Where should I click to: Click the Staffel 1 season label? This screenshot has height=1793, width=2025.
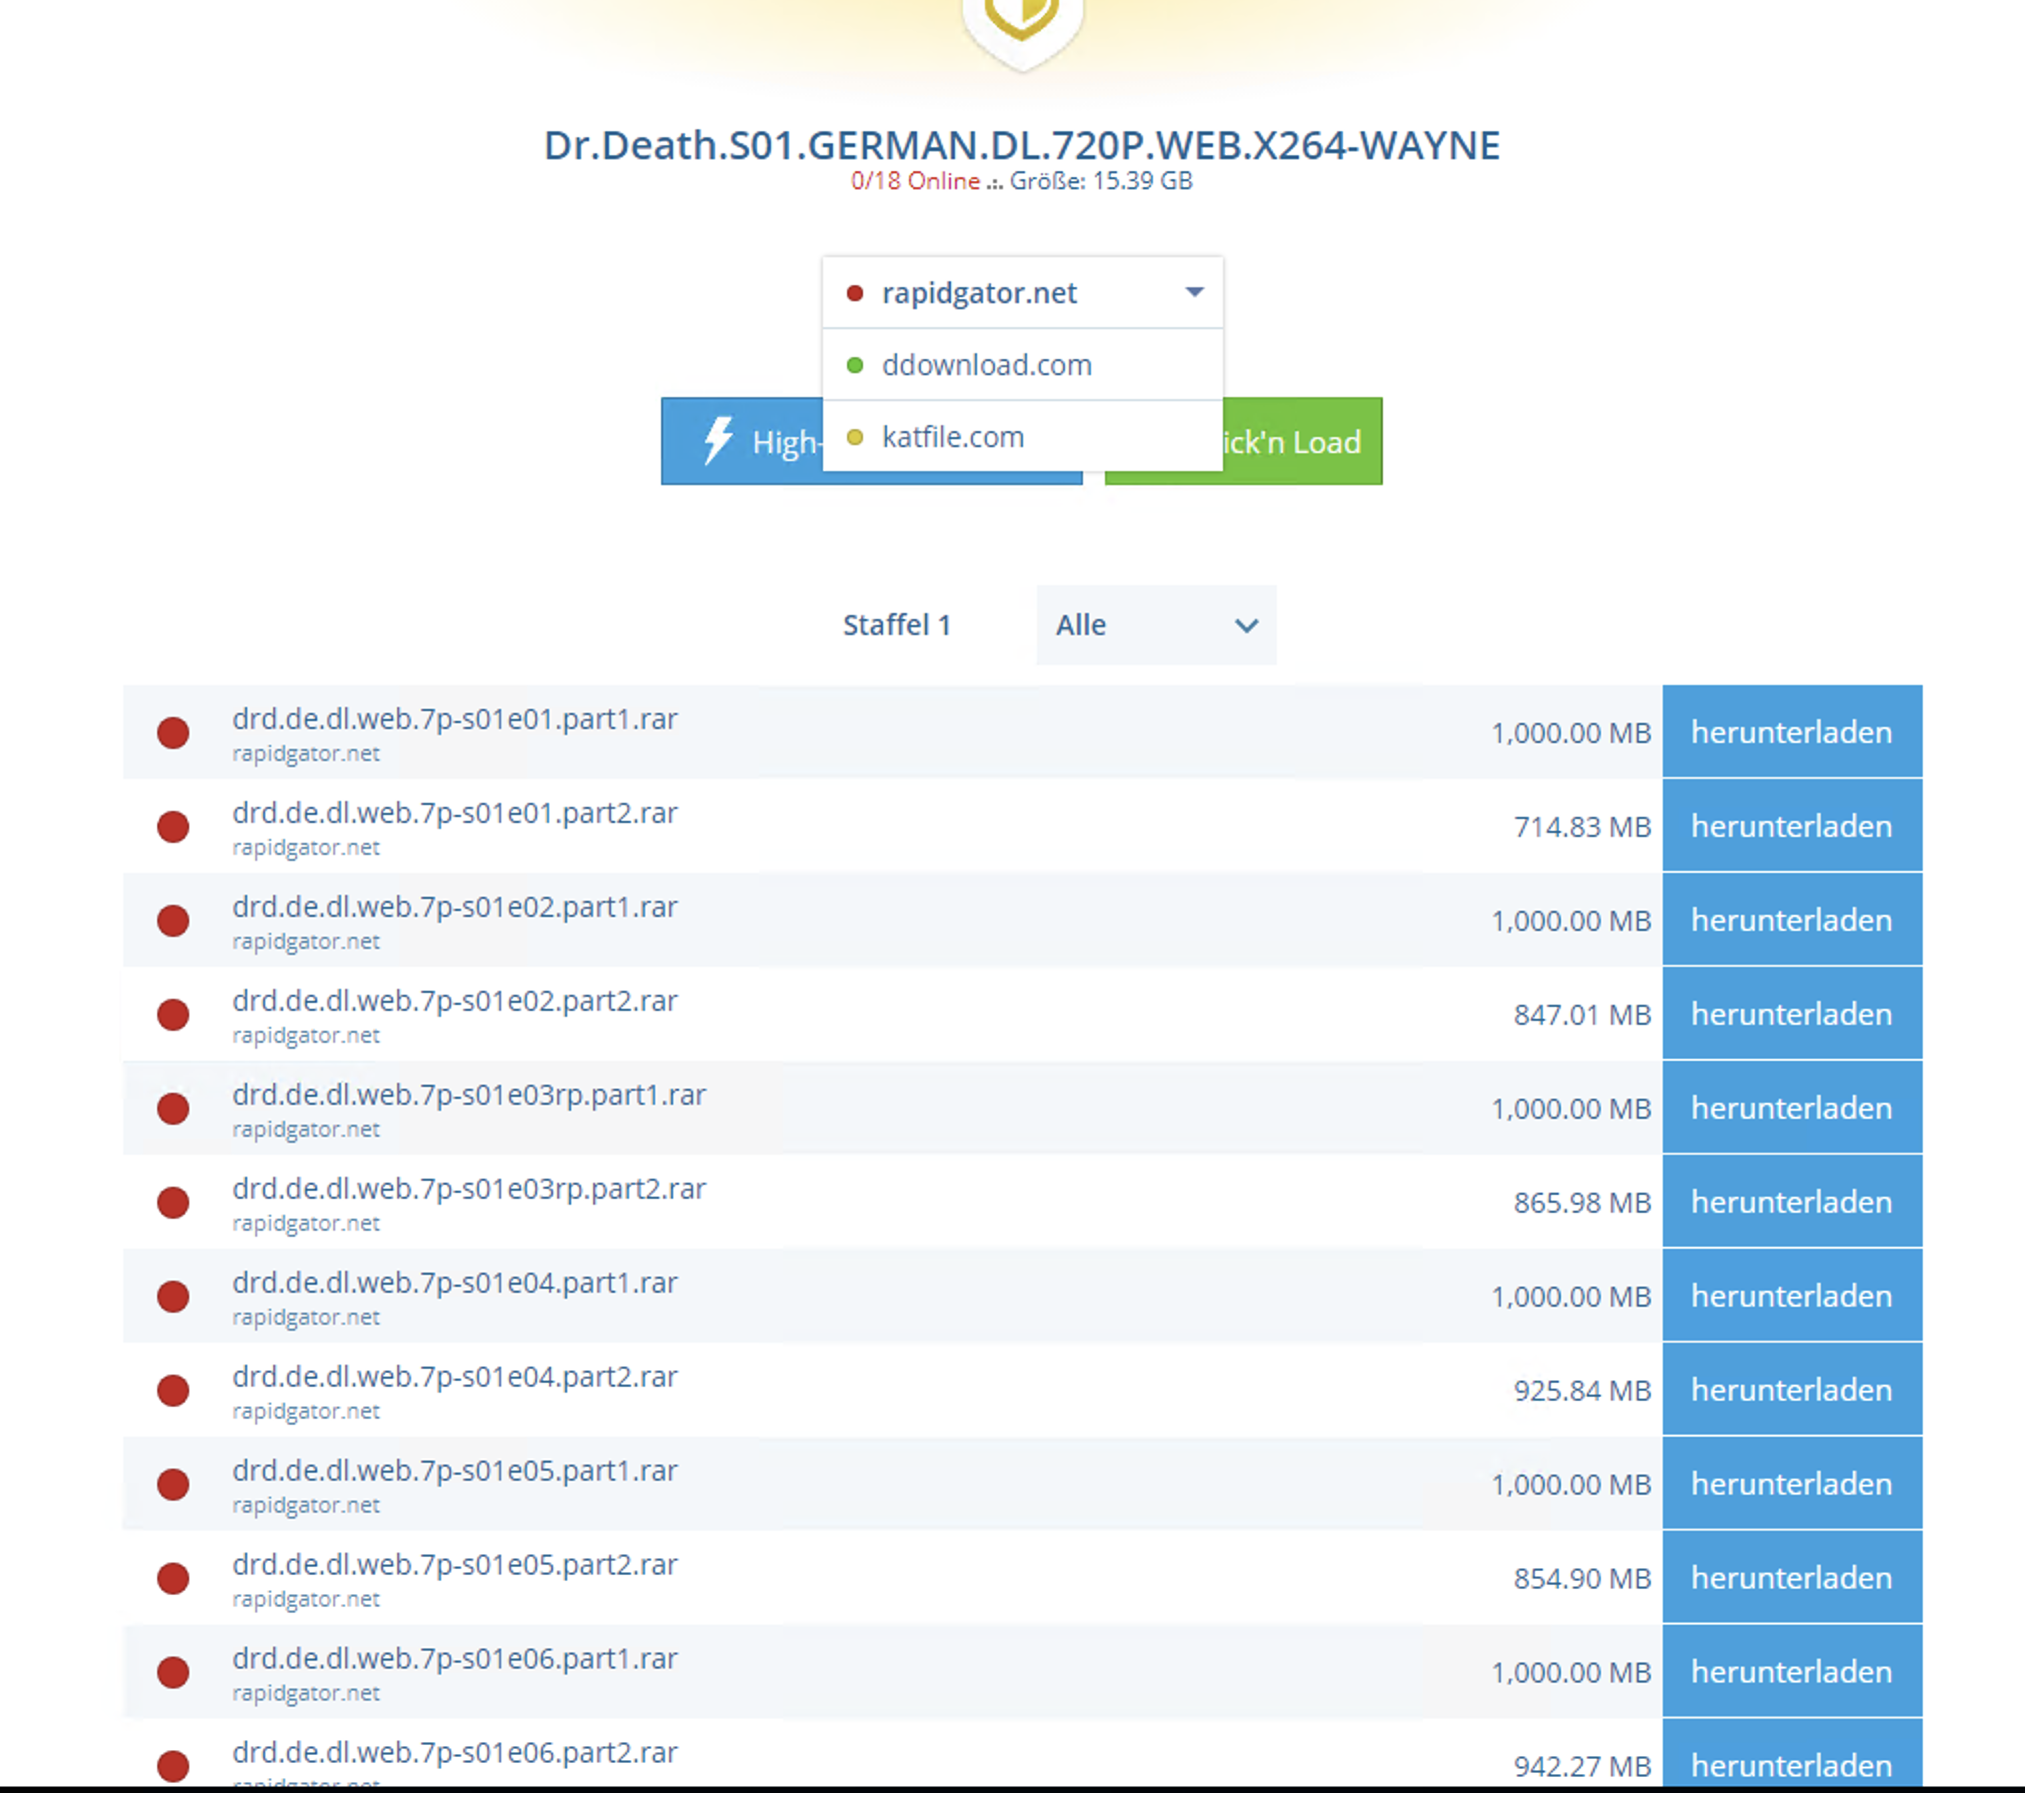point(896,625)
